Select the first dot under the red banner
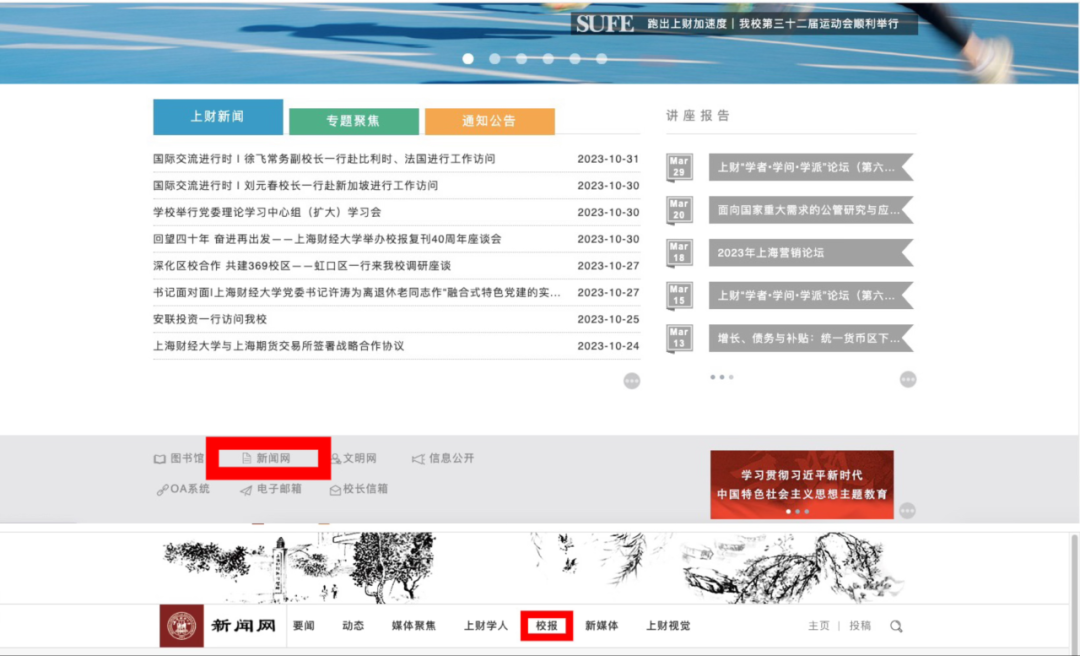This screenshot has width=1080, height=656. point(468,59)
